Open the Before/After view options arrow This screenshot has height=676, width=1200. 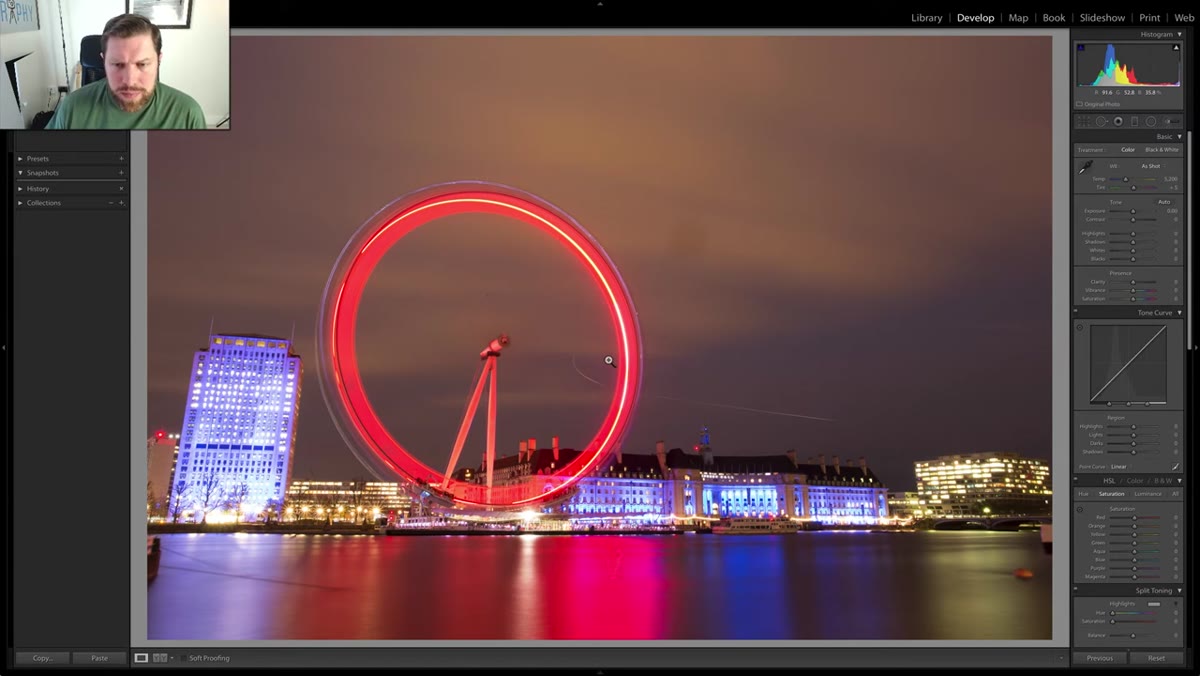172,658
